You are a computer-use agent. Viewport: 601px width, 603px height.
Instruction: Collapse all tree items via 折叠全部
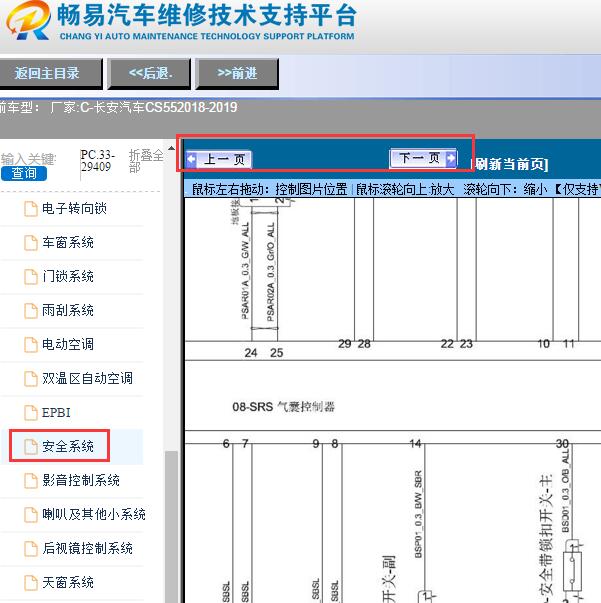[x=146, y=161]
